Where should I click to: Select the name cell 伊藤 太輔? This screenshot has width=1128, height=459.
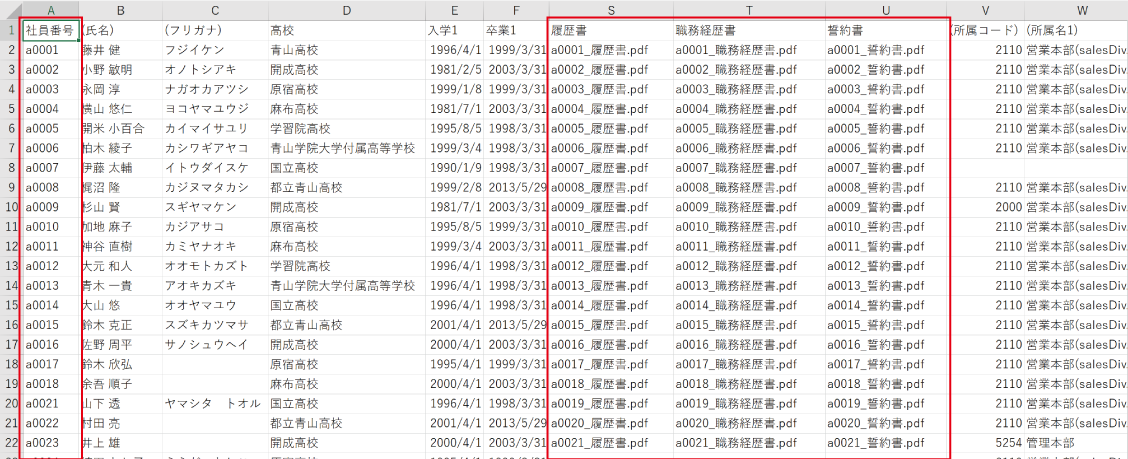(x=120, y=167)
